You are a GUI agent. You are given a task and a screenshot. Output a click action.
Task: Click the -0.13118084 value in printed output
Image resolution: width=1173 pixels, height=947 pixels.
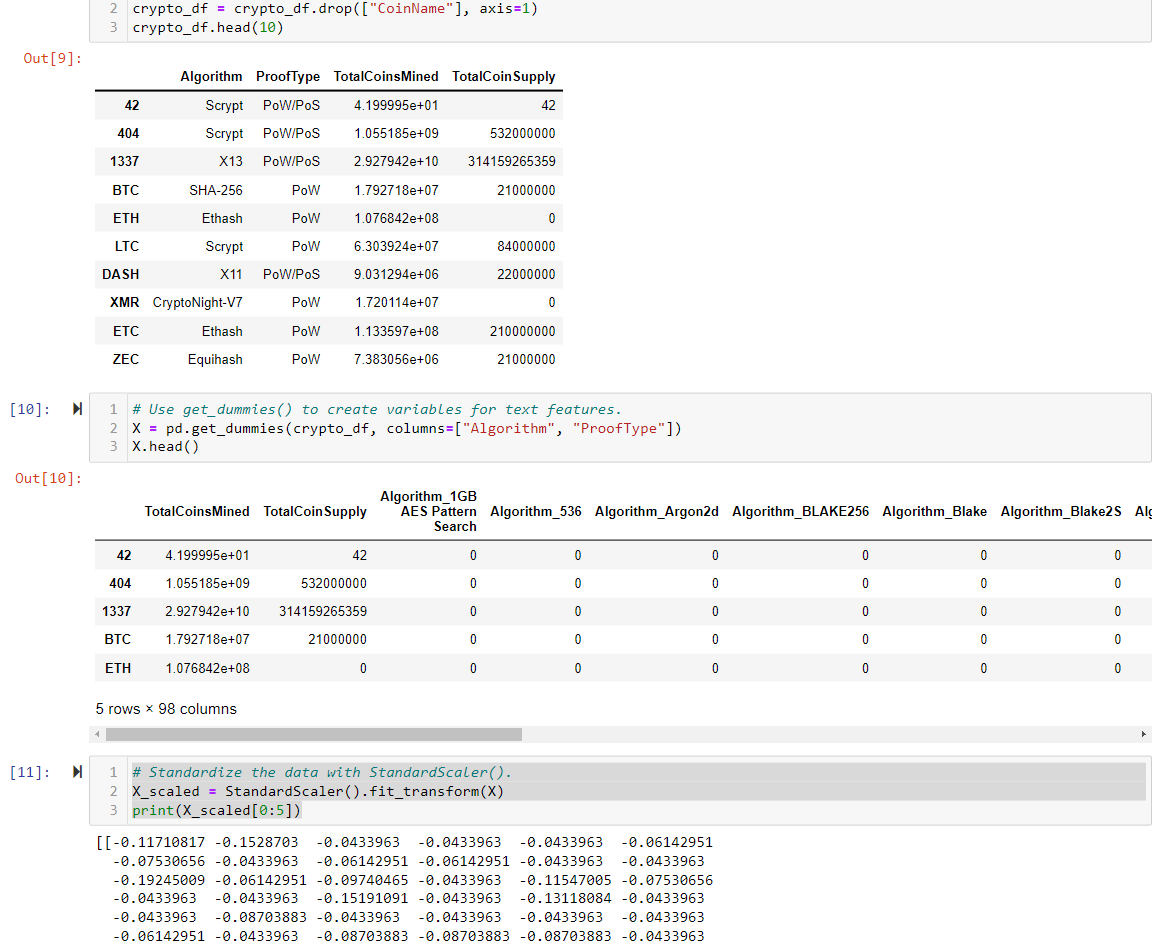point(566,898)
